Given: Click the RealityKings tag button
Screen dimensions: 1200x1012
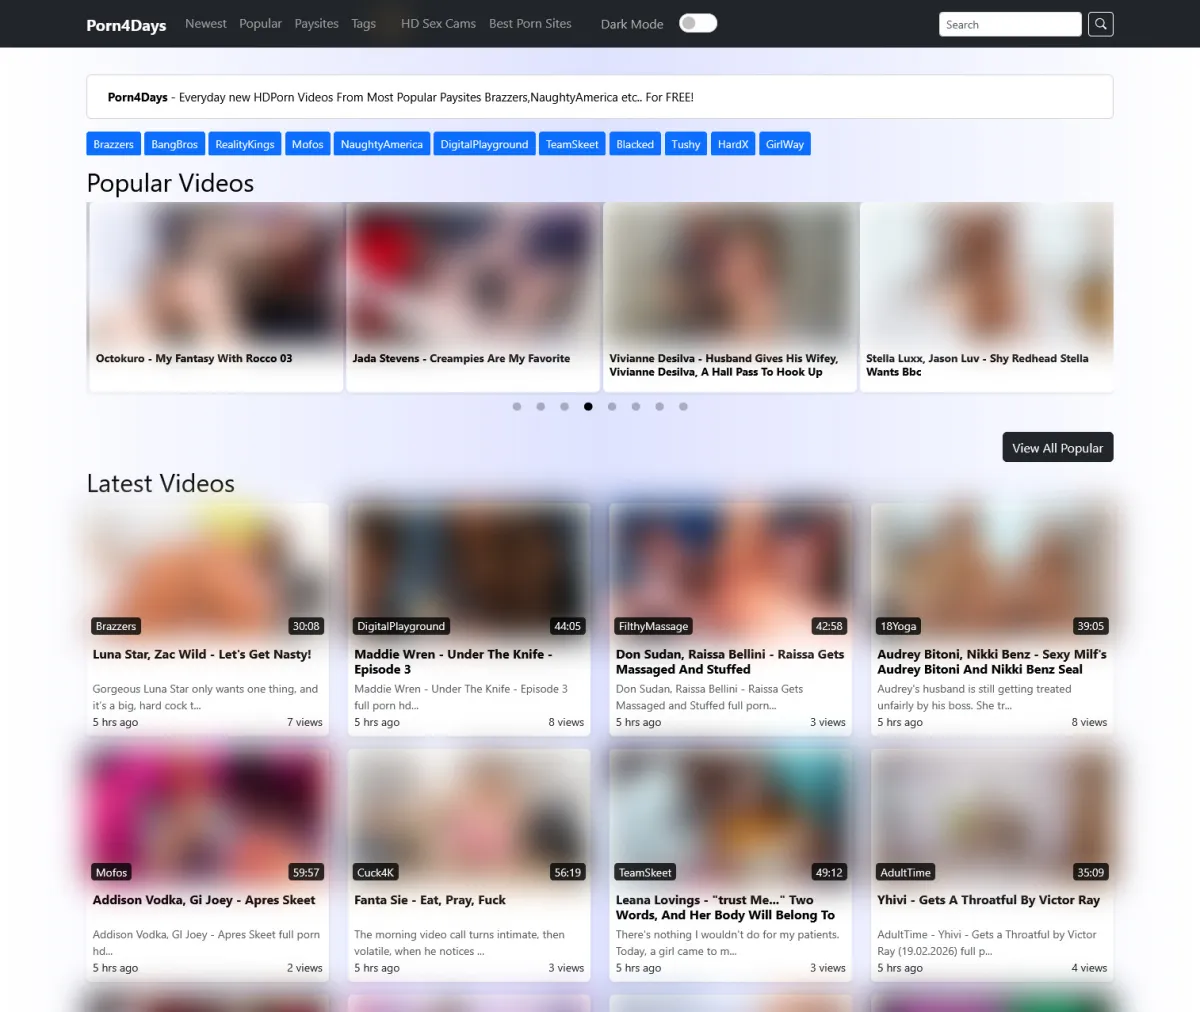Looking at the screenshot, I should (x=245, y=144).
